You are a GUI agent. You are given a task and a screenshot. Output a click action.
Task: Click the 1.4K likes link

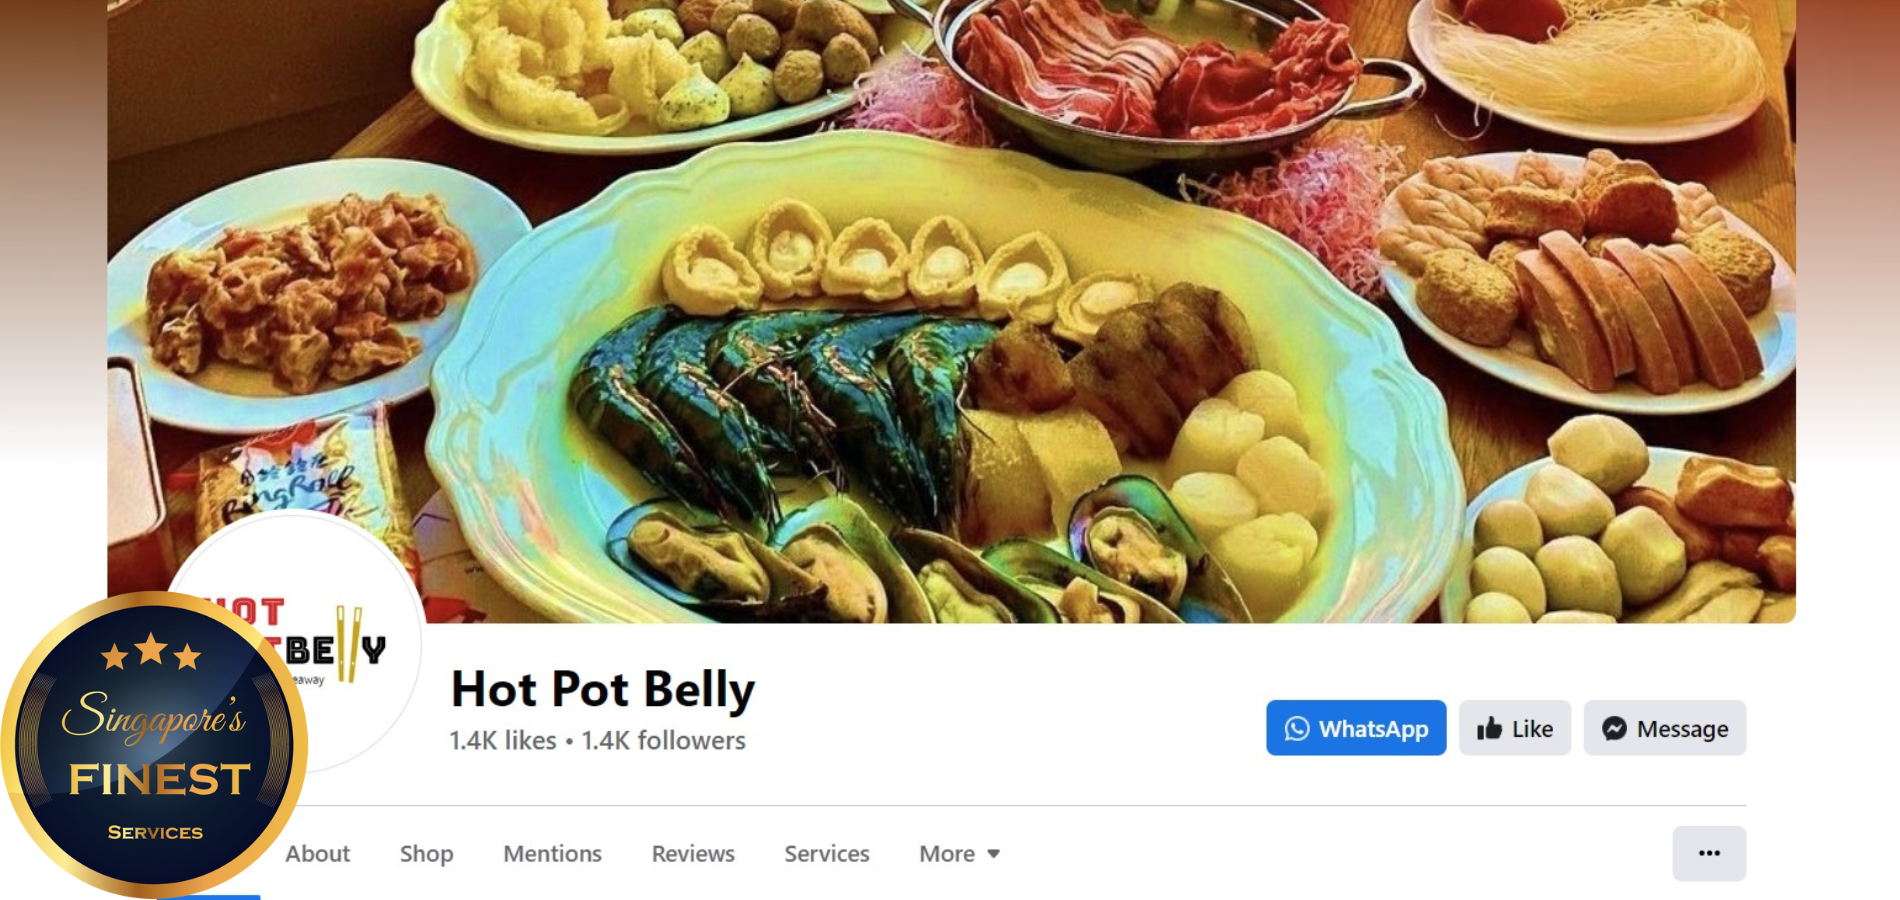pyautogui.click(x=502, y=741)
